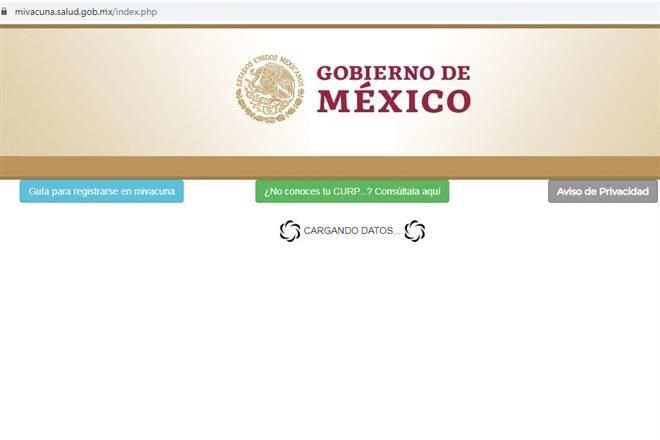Click the right loading spinner icon

415,231
